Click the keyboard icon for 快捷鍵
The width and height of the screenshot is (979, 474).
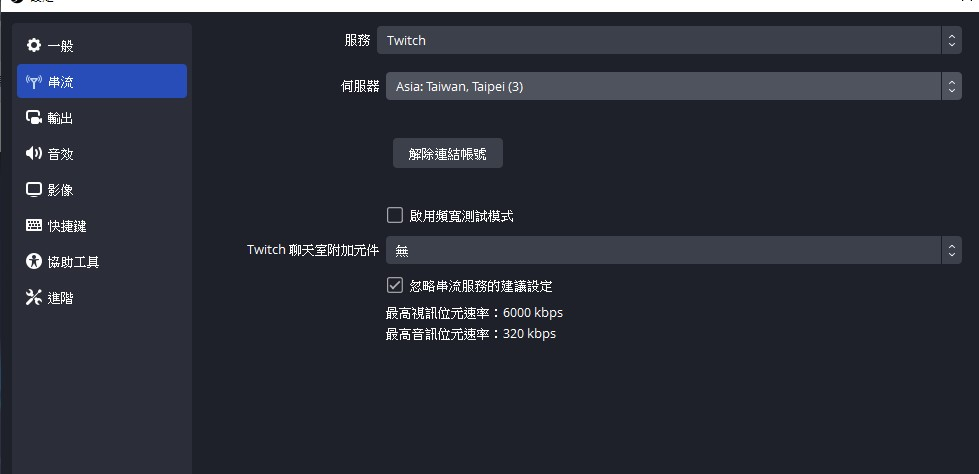pos(33,225)
